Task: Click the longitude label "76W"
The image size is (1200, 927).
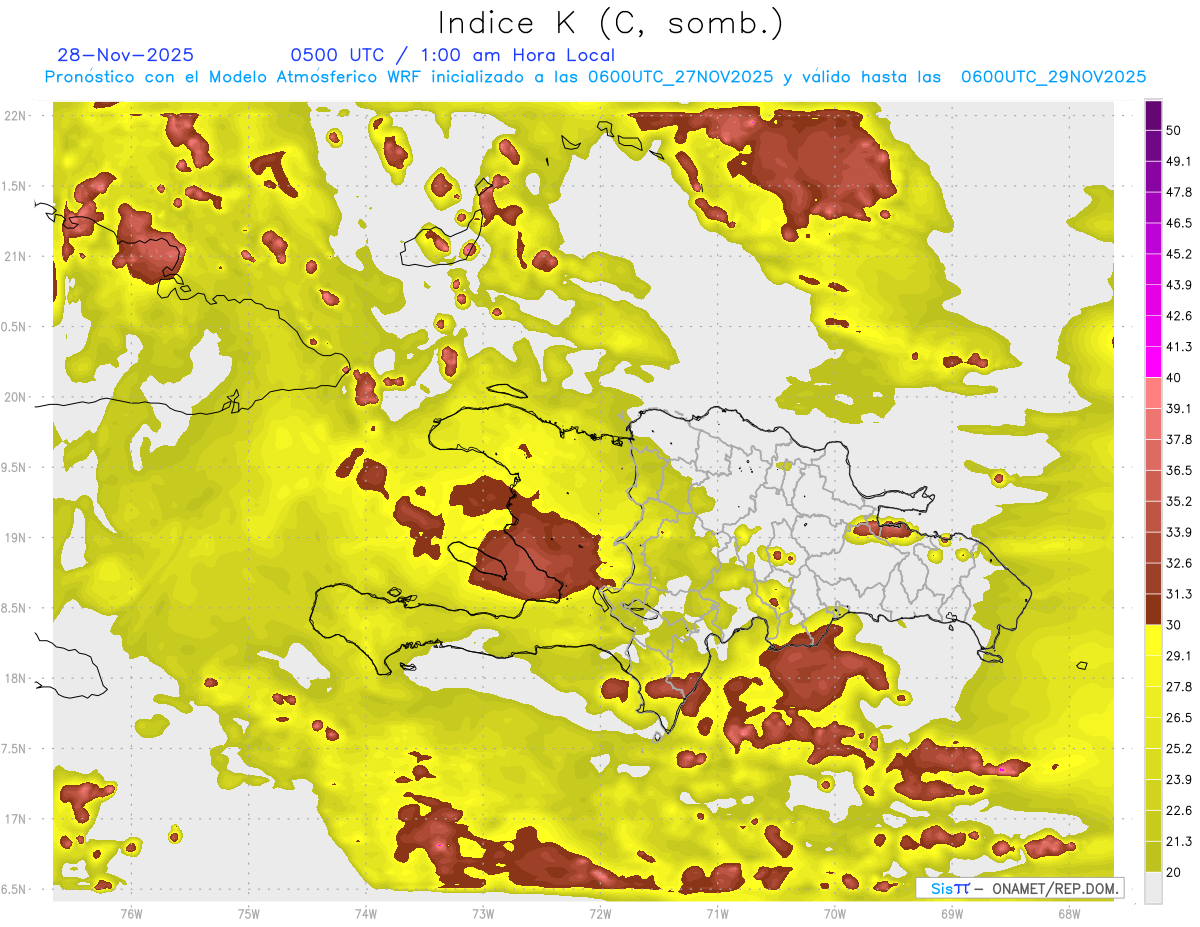Action: point(131,914)
